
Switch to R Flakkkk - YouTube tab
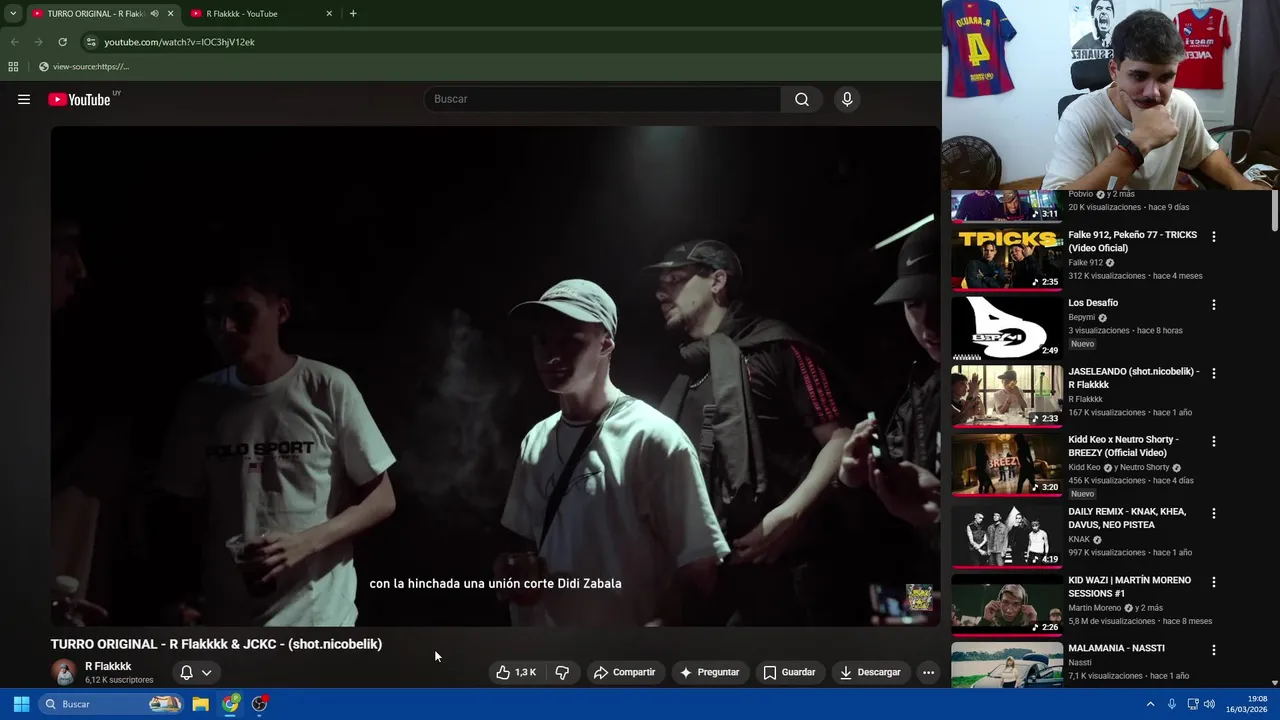click(x=260, y=13)
